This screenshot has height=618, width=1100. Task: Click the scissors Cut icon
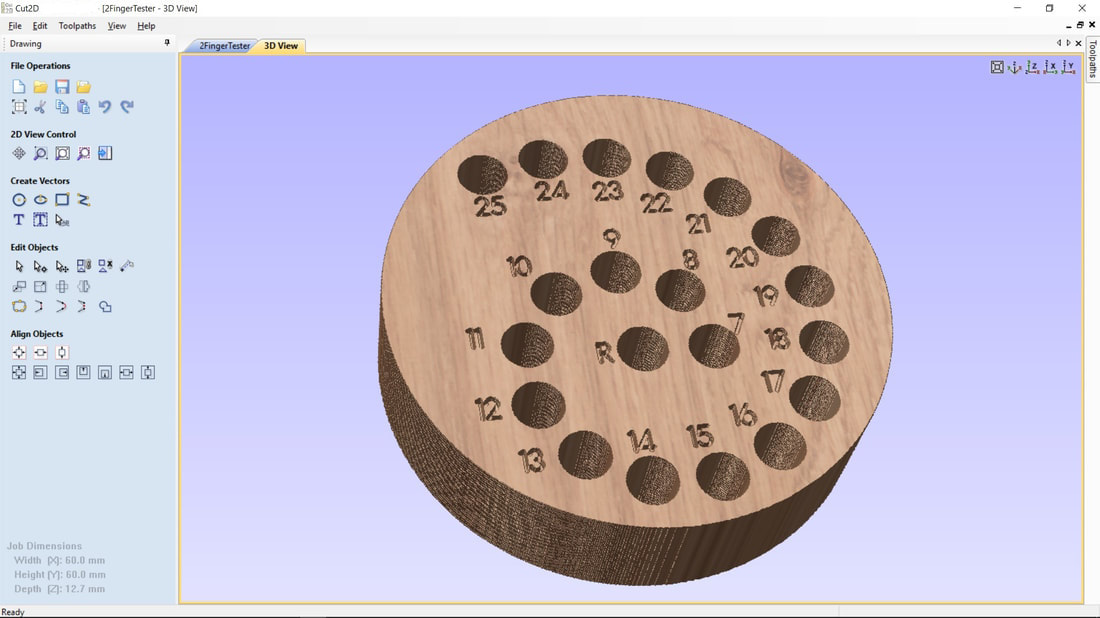40,107
